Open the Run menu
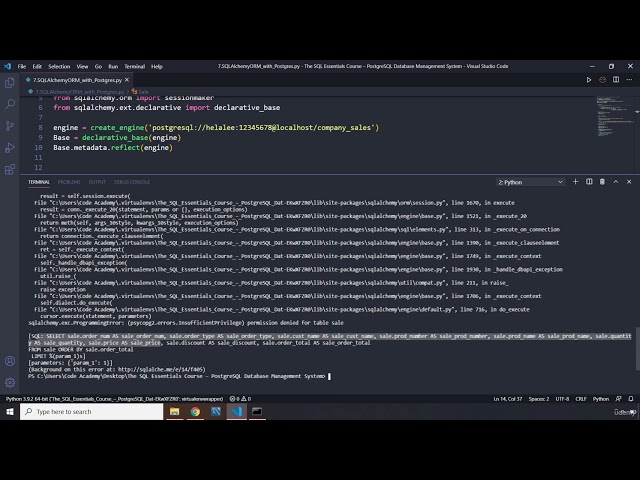Viewport: 640px width, 480px height. (113, 67)
